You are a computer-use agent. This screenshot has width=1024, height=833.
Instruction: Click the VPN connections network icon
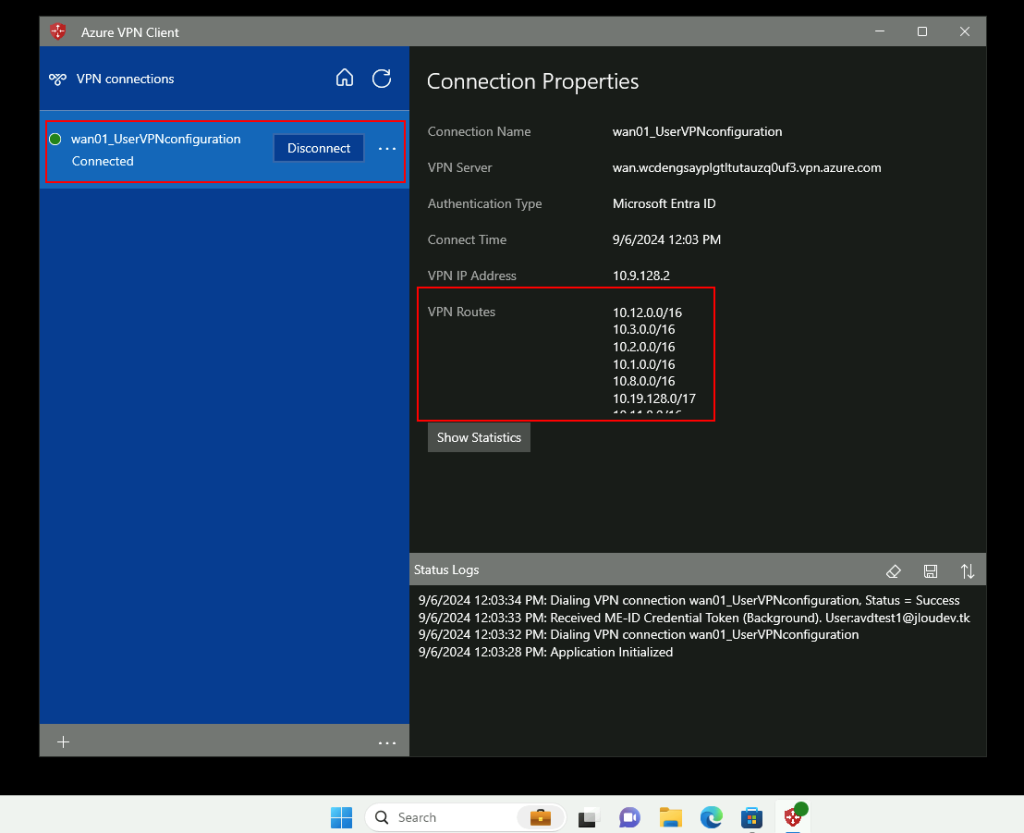[57, 79]
